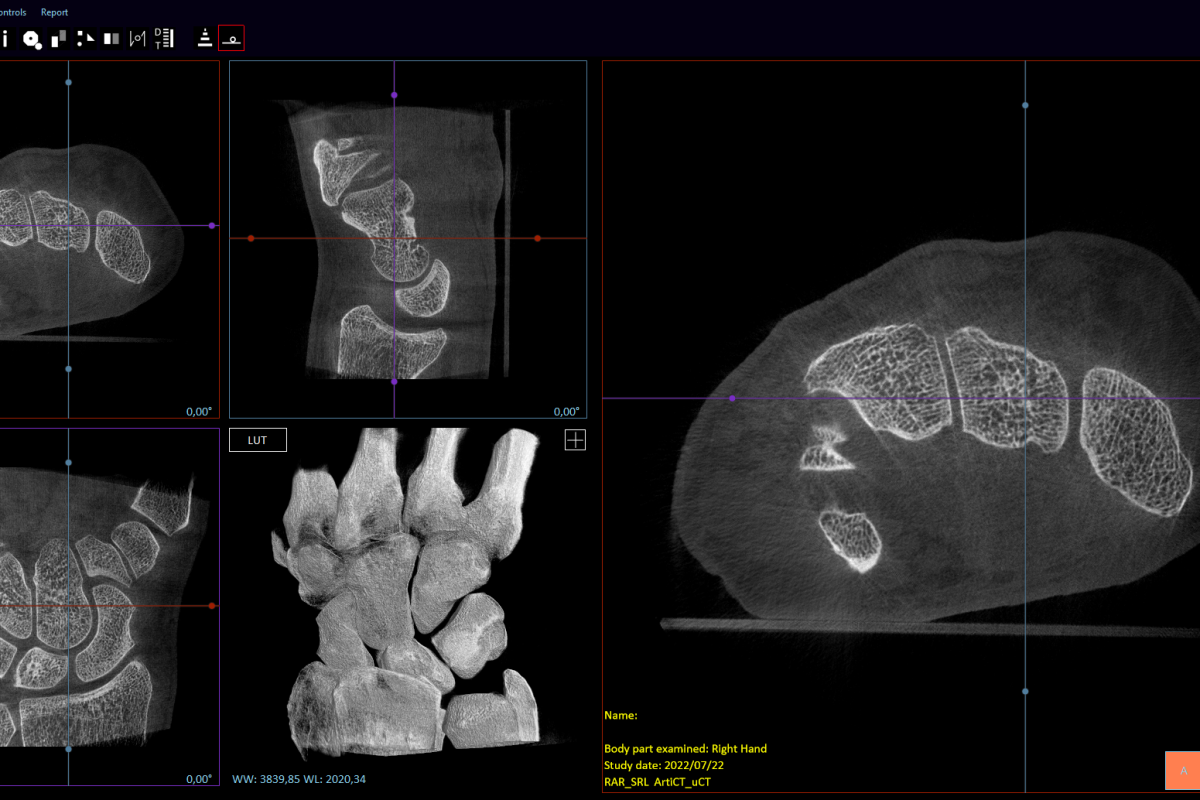Screen dimensions: 1200x800
Task: Click the DT tag list icon
Action: (x=164, y=39)
